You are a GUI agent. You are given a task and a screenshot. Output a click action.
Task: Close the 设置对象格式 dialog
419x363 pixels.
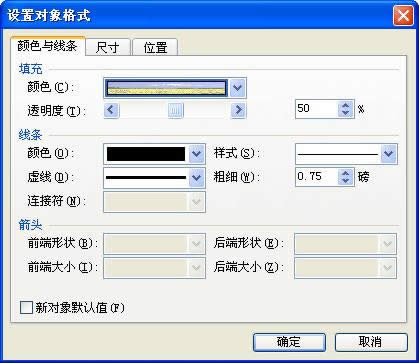coord(402,15)
